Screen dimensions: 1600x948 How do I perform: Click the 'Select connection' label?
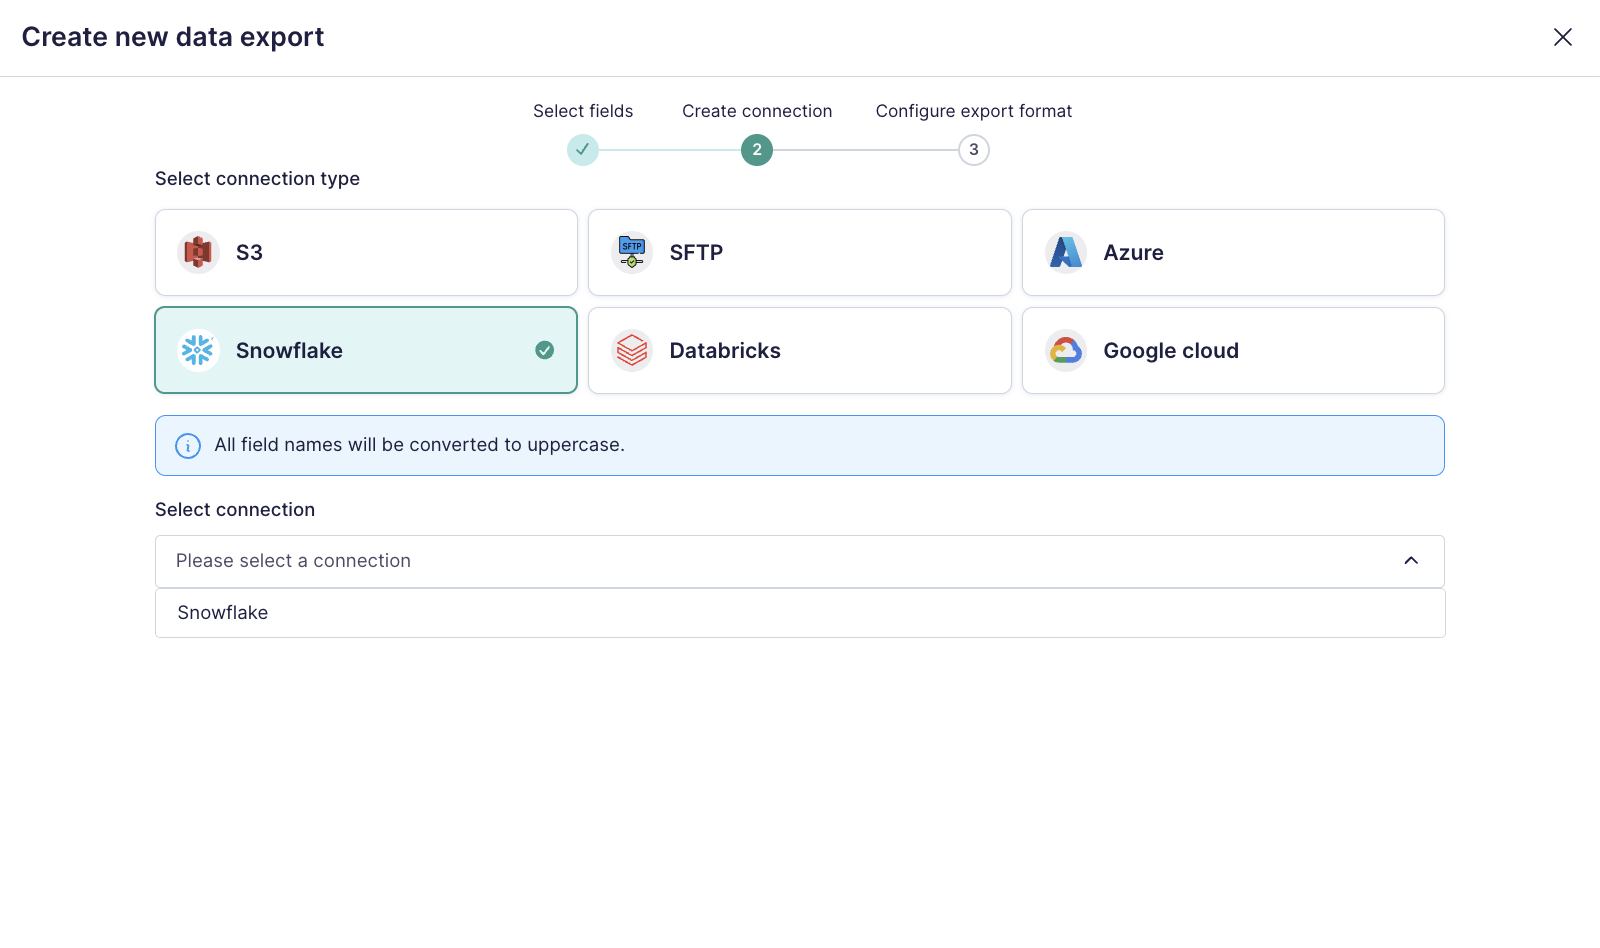click(x=235, y=510)
